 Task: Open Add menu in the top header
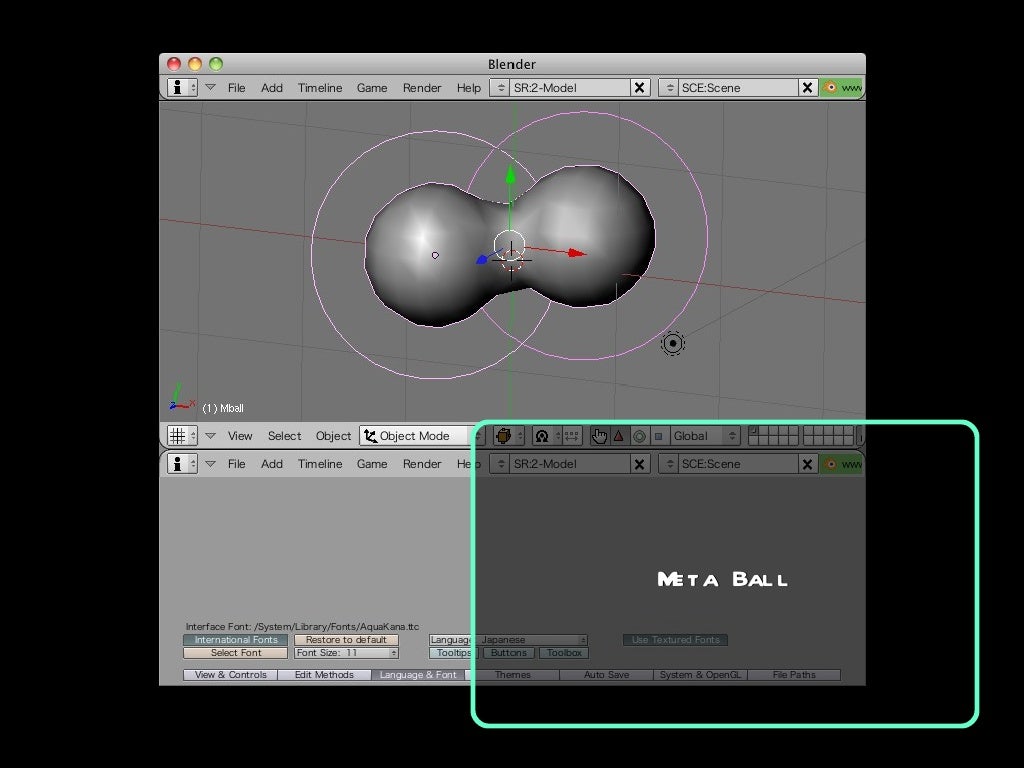click(272, 88)
